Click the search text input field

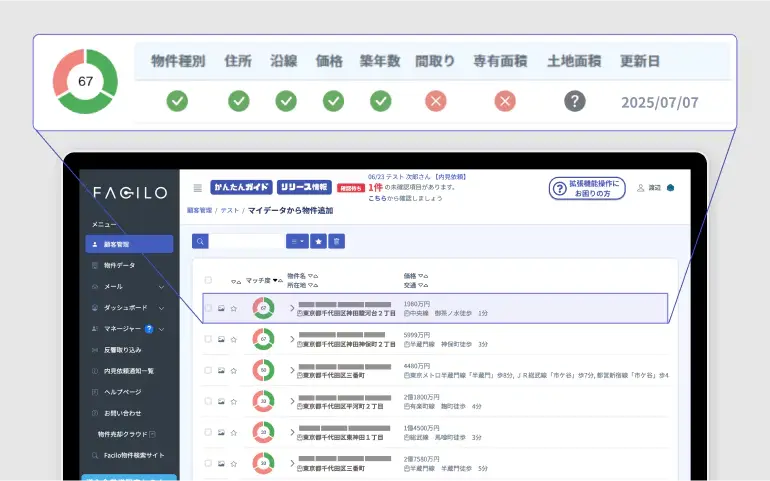(246, 241)
